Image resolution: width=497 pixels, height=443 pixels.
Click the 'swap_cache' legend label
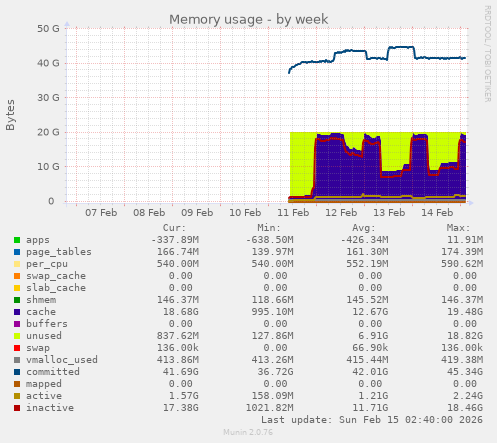56,276
